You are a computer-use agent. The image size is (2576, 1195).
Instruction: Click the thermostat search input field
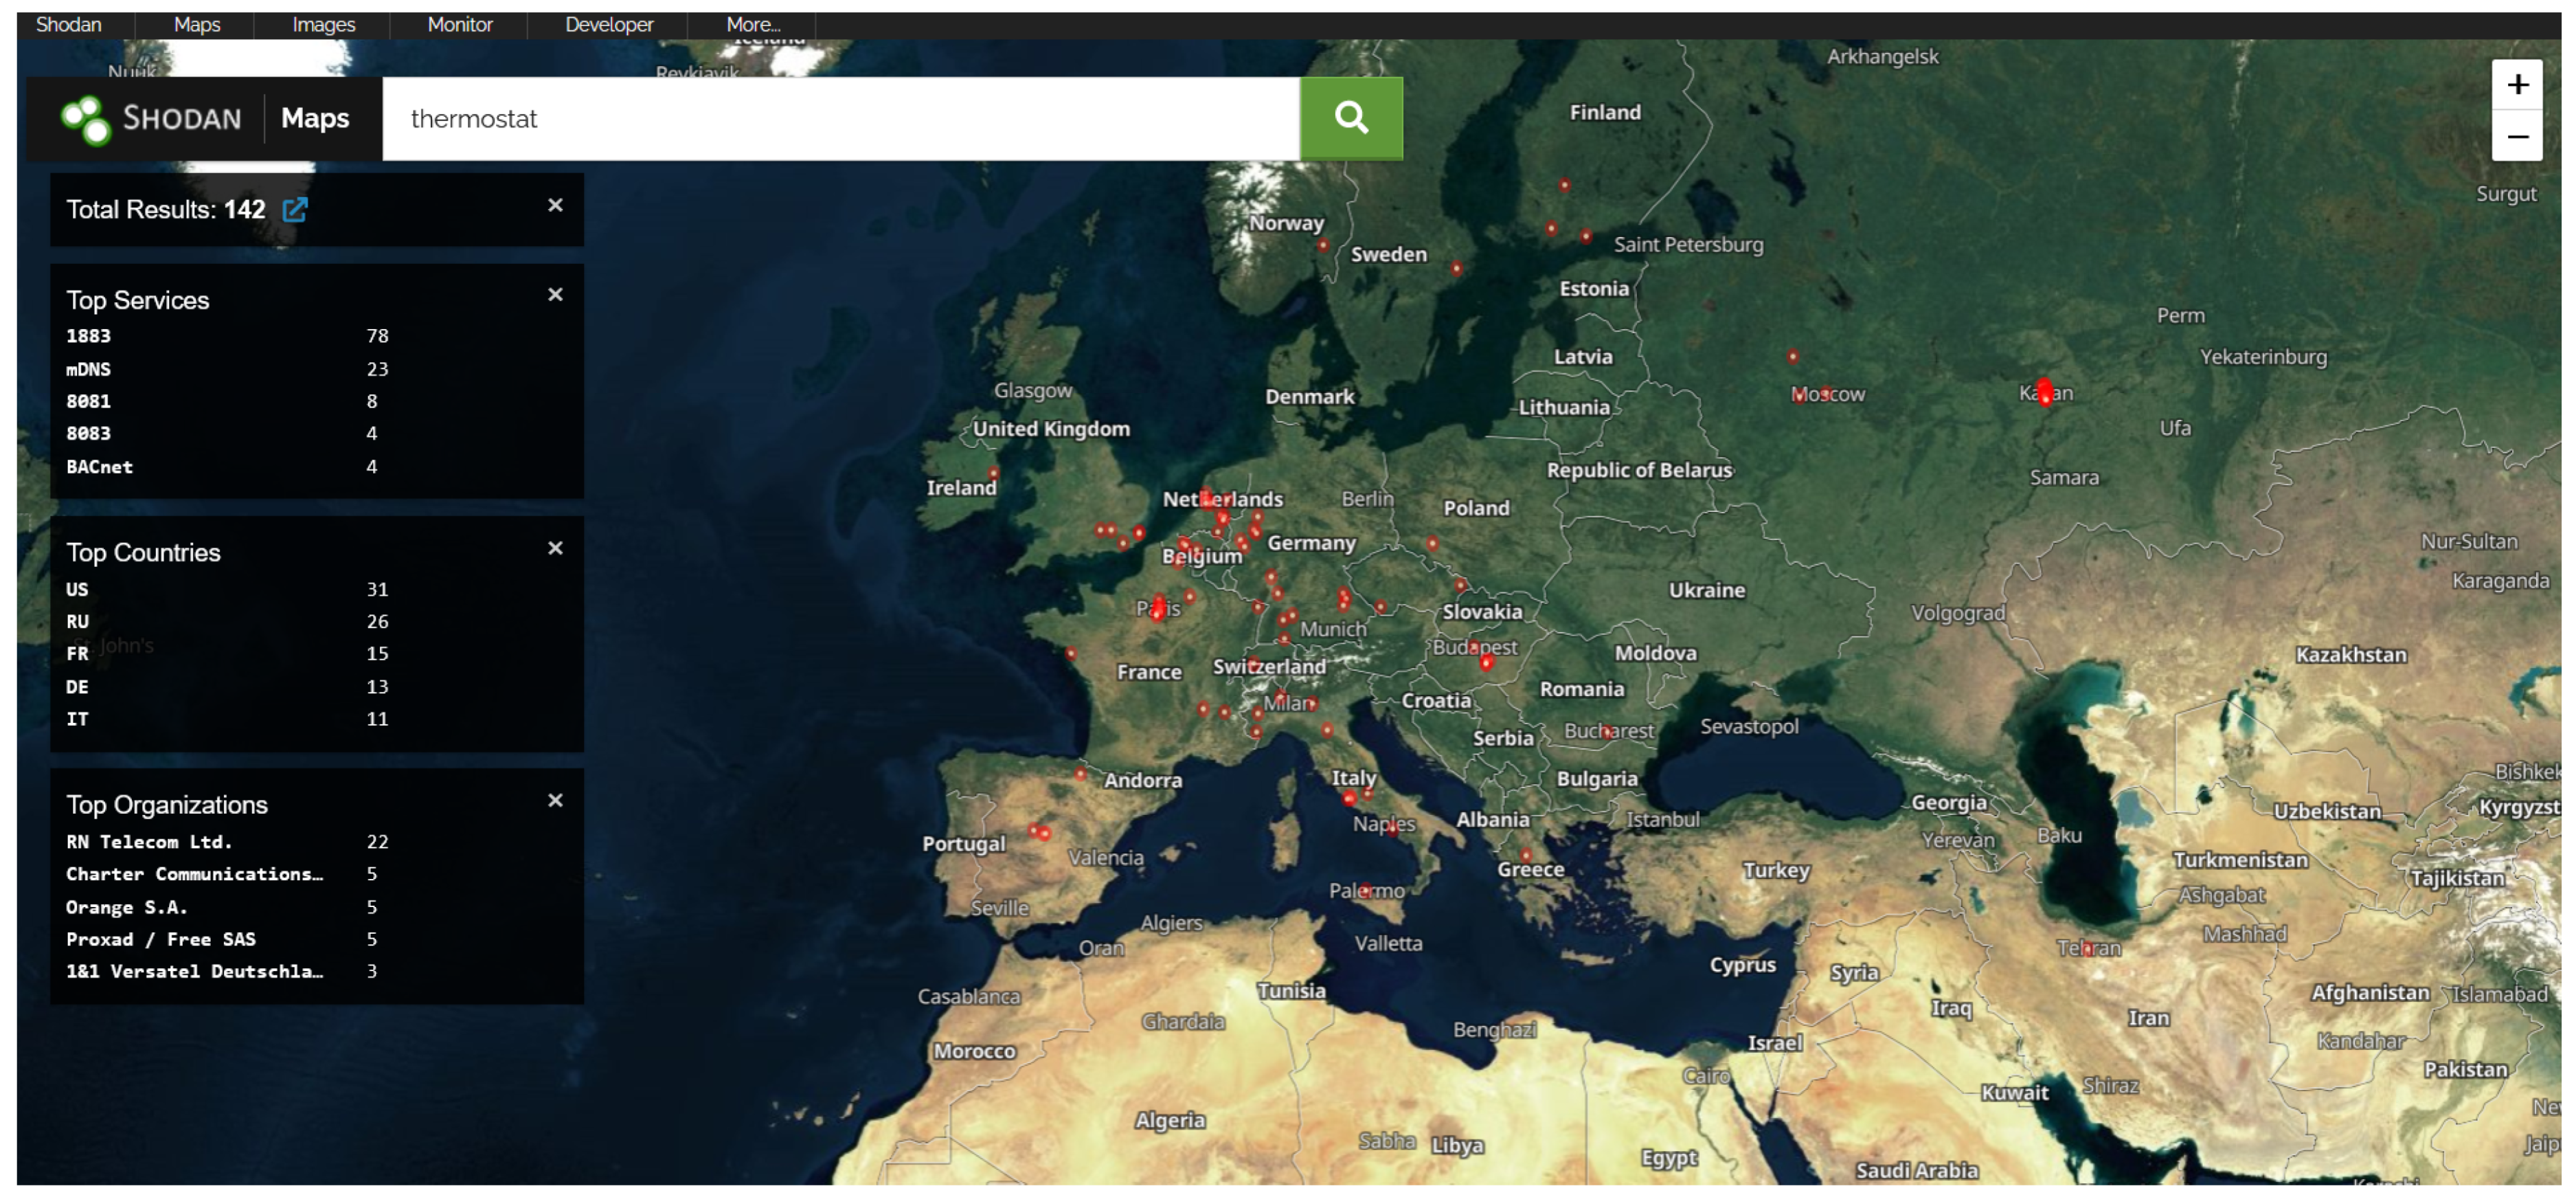(840, 119)
